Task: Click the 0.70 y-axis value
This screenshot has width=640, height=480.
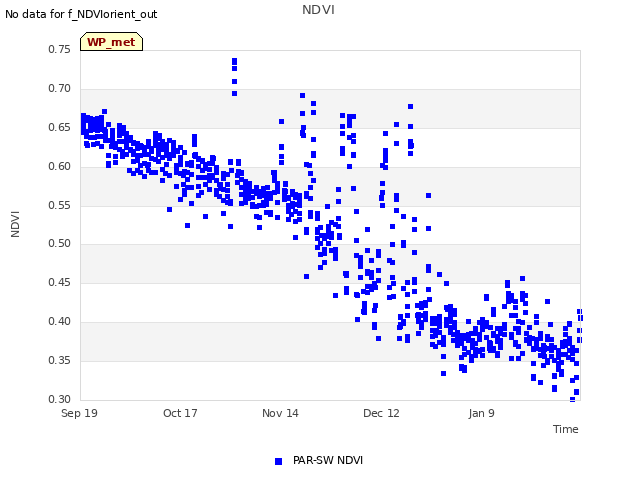Action: [59, 88]
